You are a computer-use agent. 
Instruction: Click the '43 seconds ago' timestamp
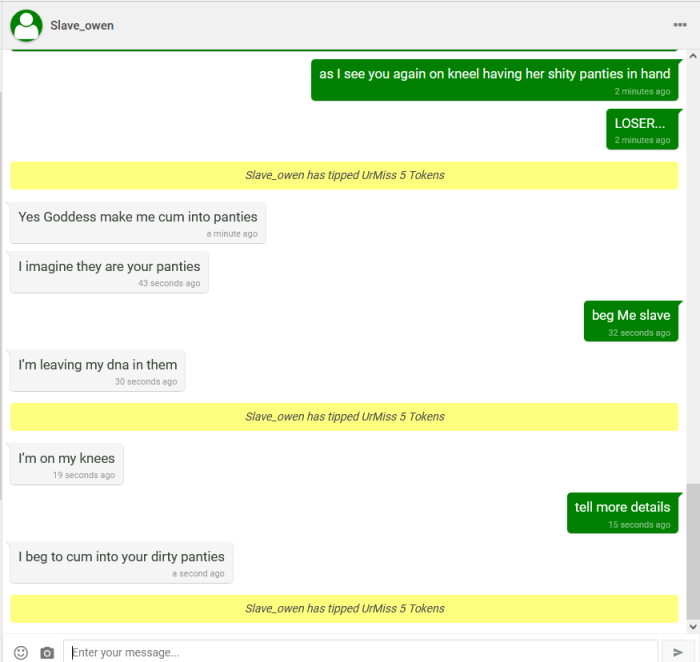pyautogui.click(x=169, y=283)
